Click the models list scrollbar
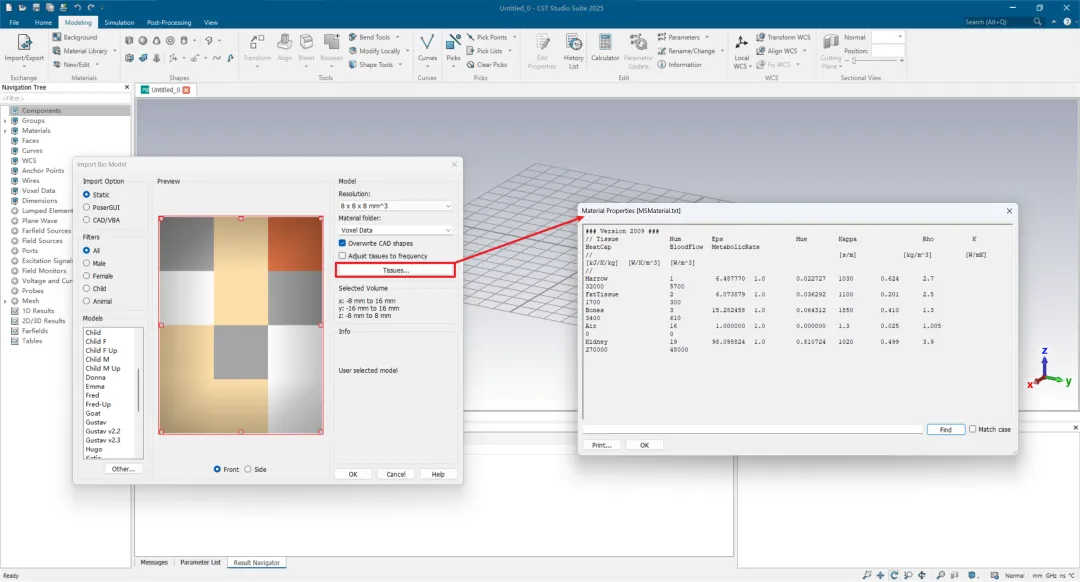Screen dimensions: 1080x582 [139, 390]
